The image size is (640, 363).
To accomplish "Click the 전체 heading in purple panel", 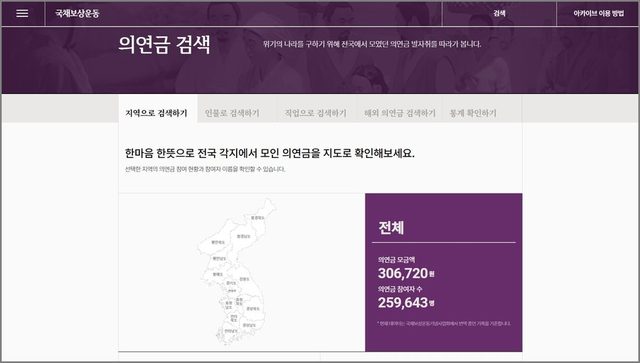I will (x=391, y=227).
